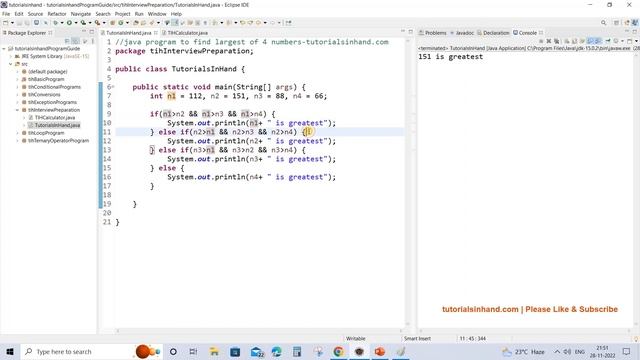Open the Refactor menu
The image size is (640, 360).
click(57, 14)
